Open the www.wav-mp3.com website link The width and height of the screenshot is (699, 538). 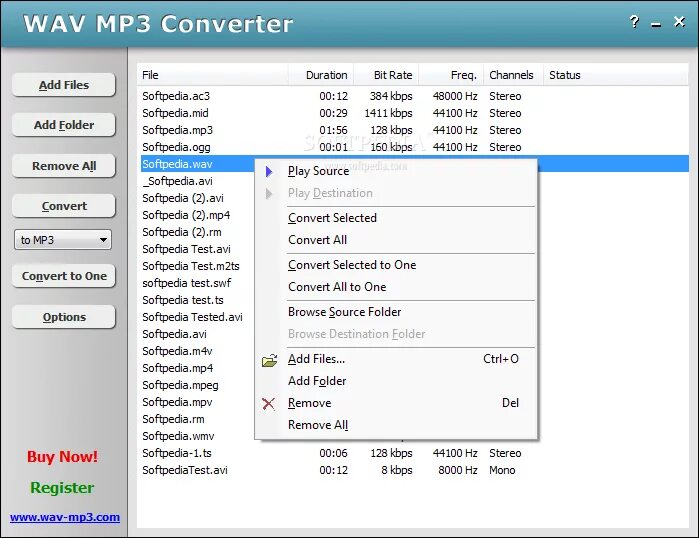tap(65, 517)
